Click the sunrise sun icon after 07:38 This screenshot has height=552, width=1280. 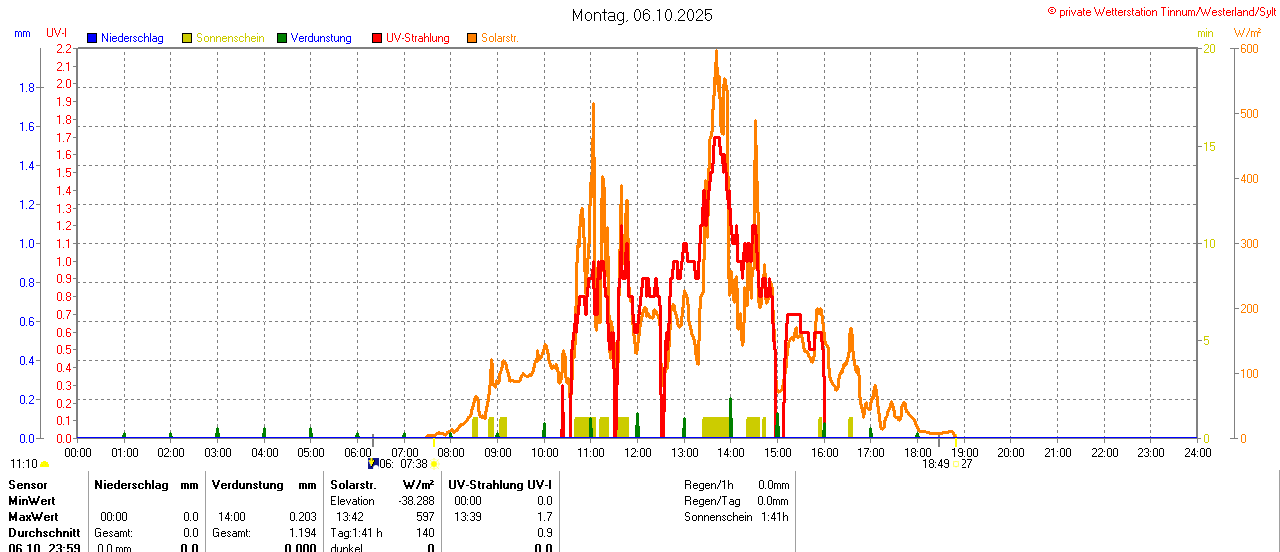434,464
